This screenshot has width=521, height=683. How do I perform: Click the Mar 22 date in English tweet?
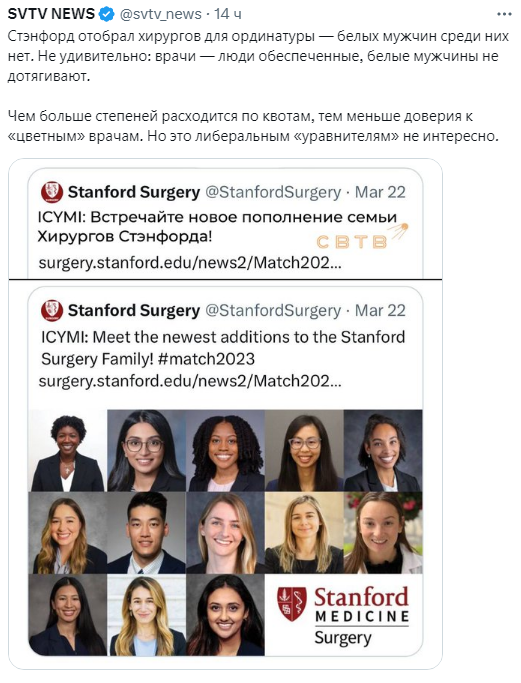coord(380,311)
